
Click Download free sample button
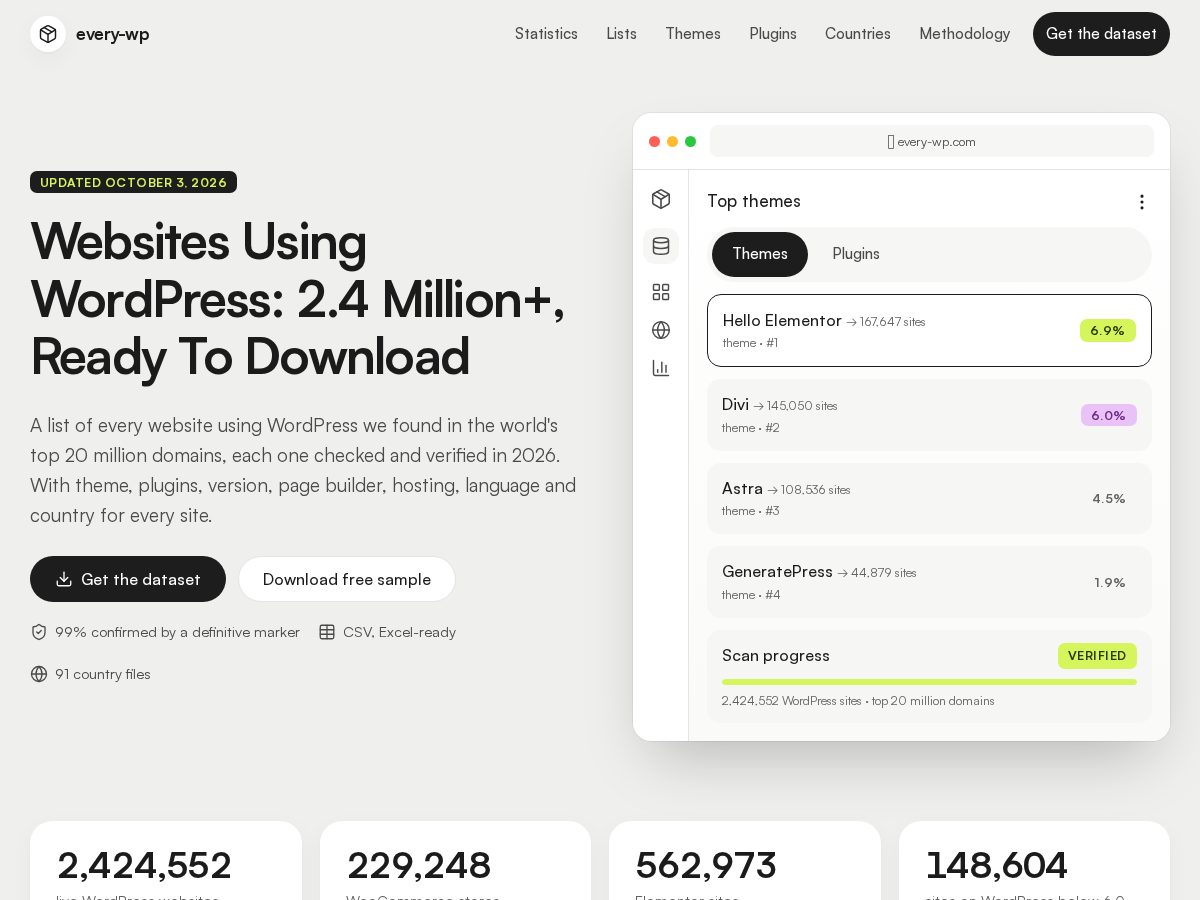[x=347, y=579]
